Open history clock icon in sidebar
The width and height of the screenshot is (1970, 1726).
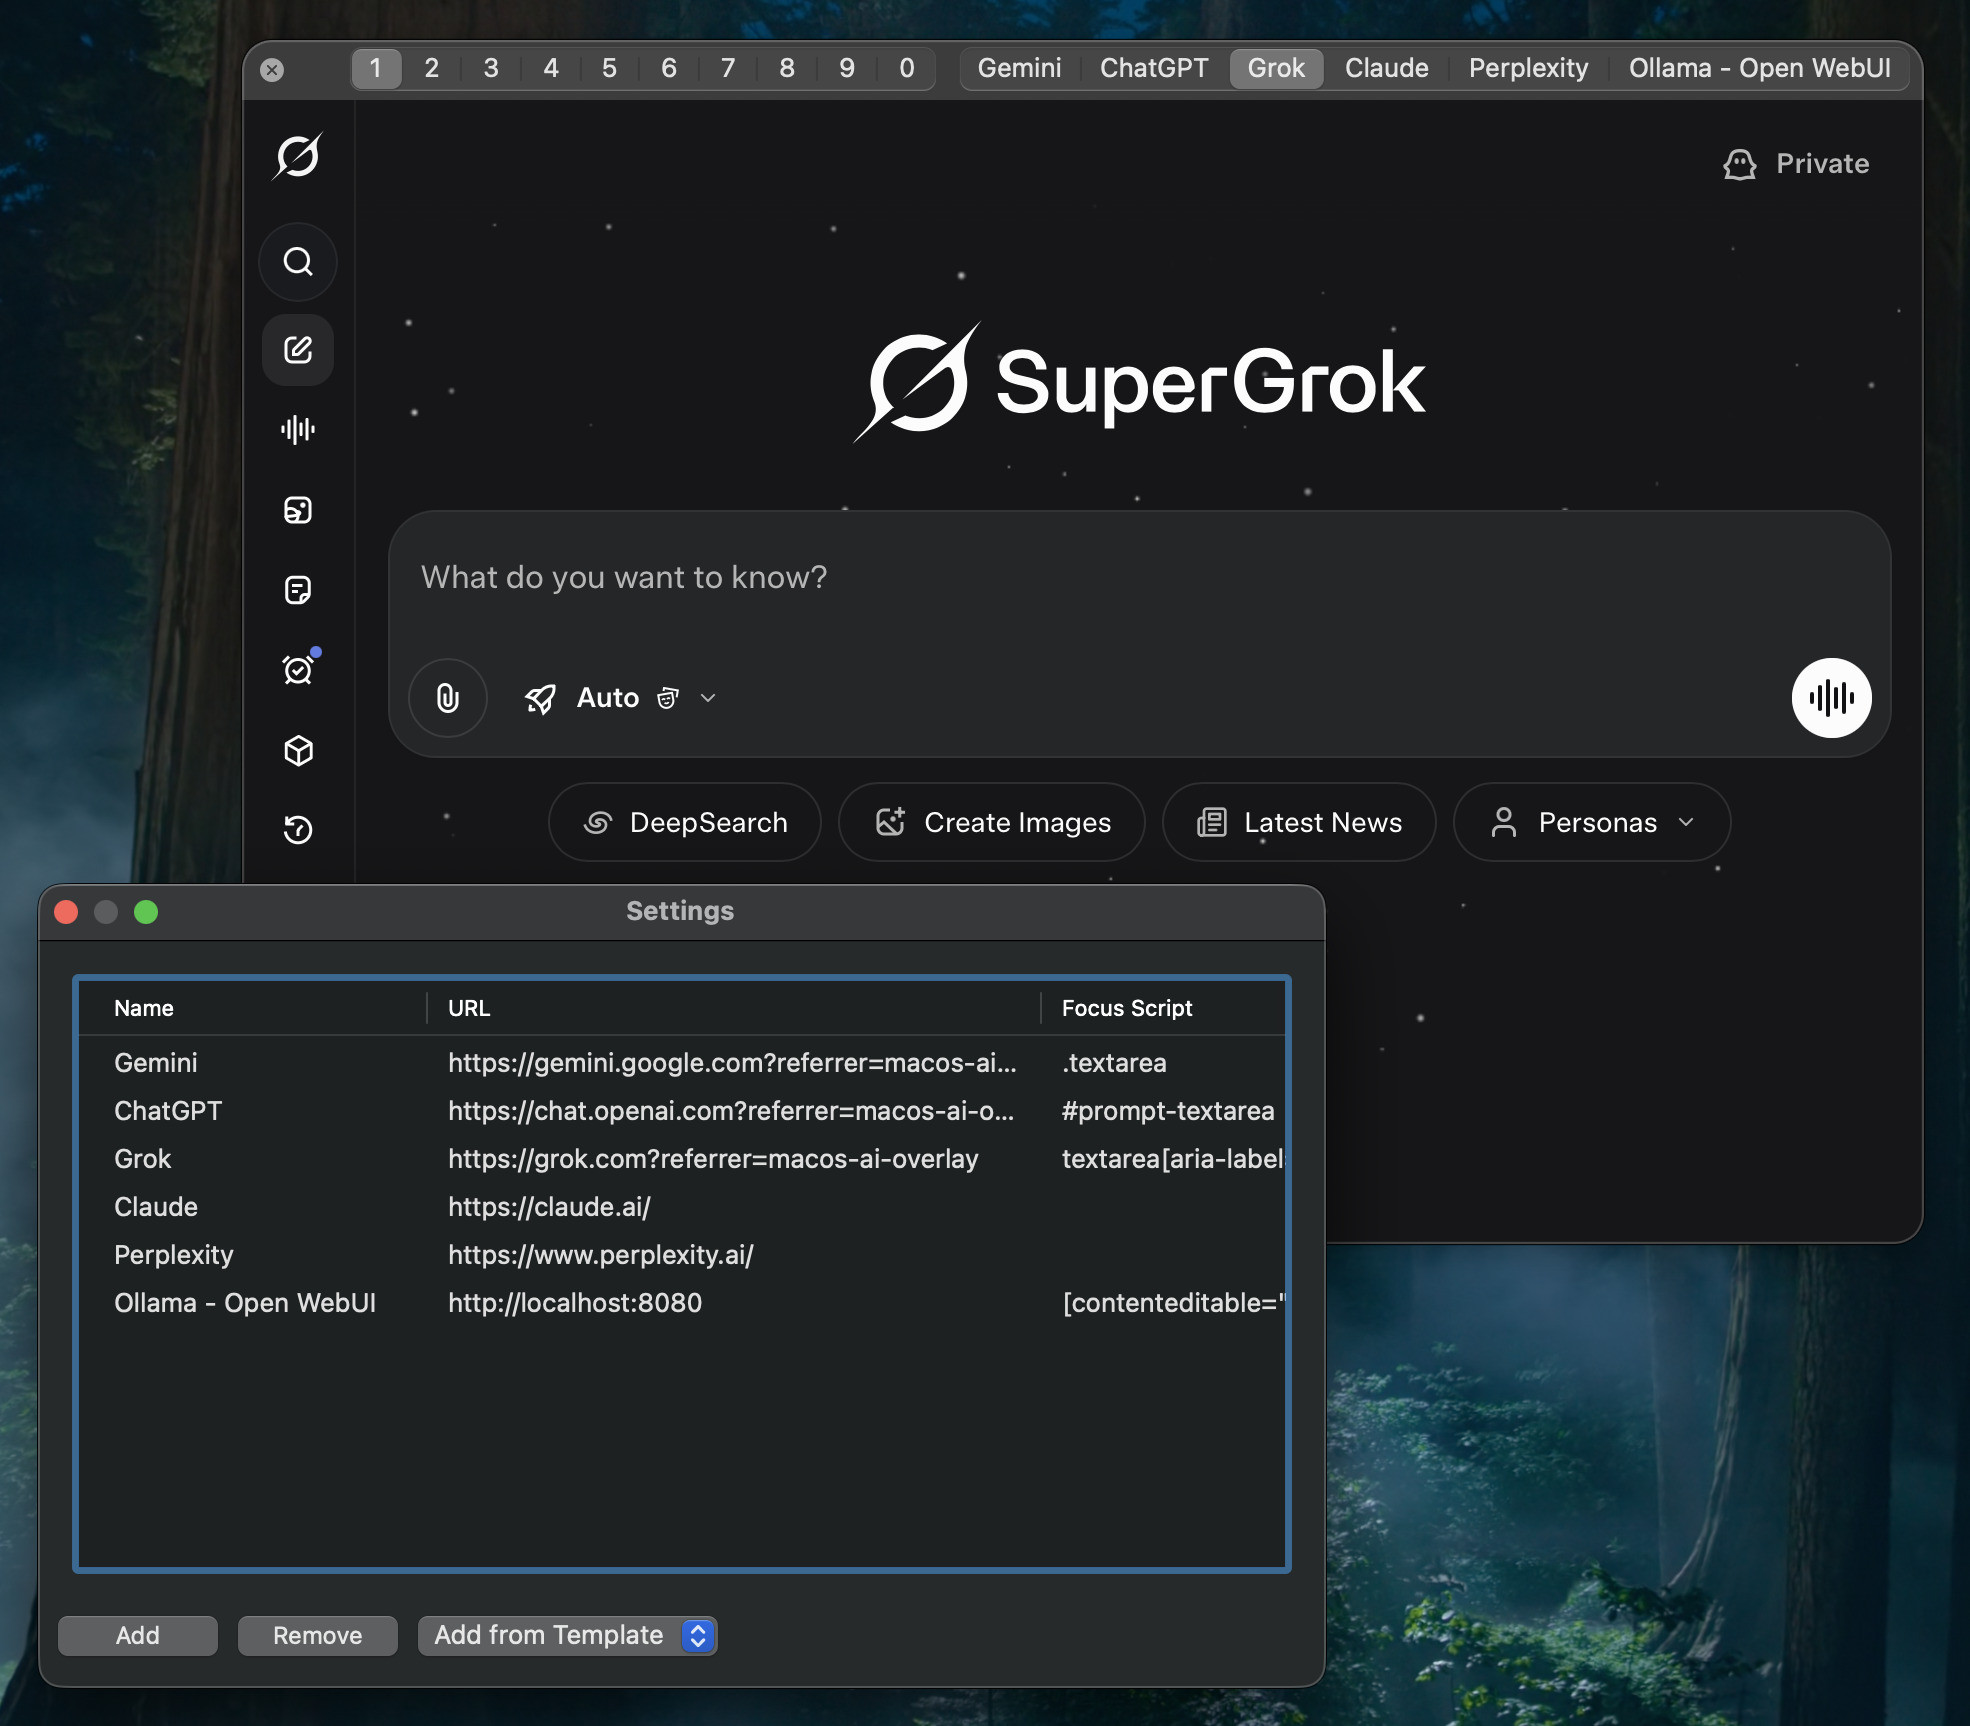[x=298, y=830]
